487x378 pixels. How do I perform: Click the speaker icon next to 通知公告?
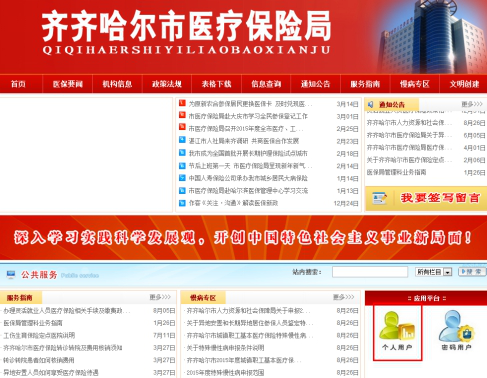coord(370,105)
